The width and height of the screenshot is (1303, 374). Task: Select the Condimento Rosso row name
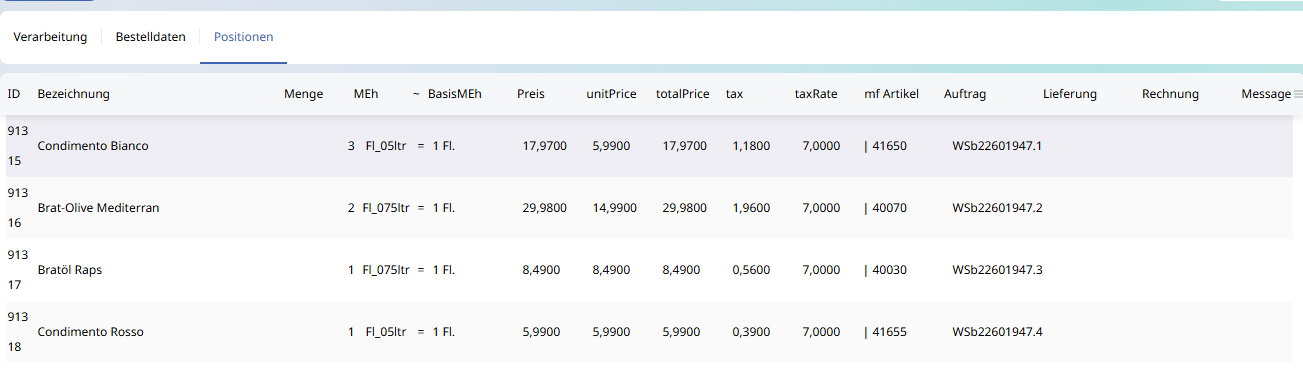90,332
